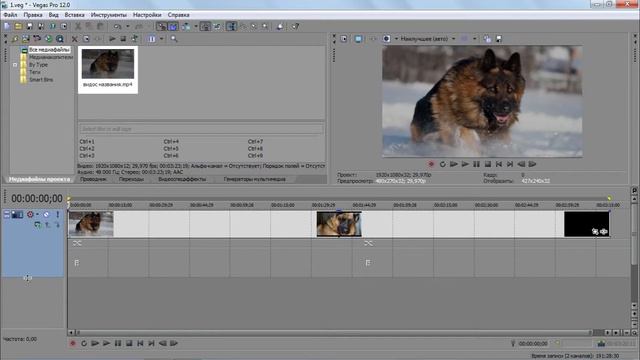Open Project Video Properties in preview toolbar
Image resolution: width=640 pixels, height=360 pixels.
[x=344, y=39]
